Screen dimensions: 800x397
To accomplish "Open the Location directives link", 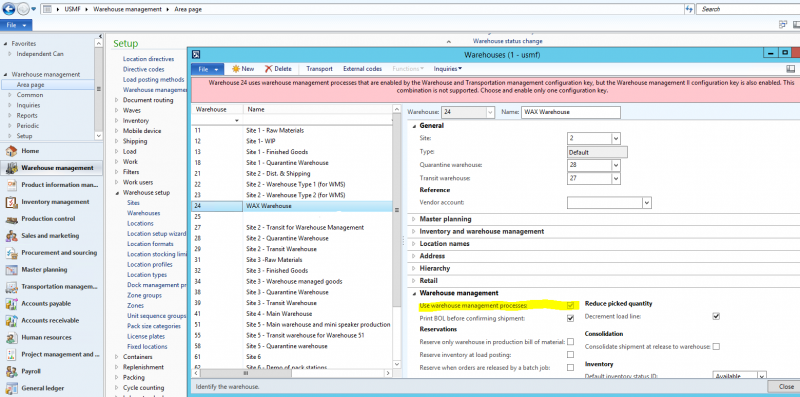I will (x=148, y=59).
